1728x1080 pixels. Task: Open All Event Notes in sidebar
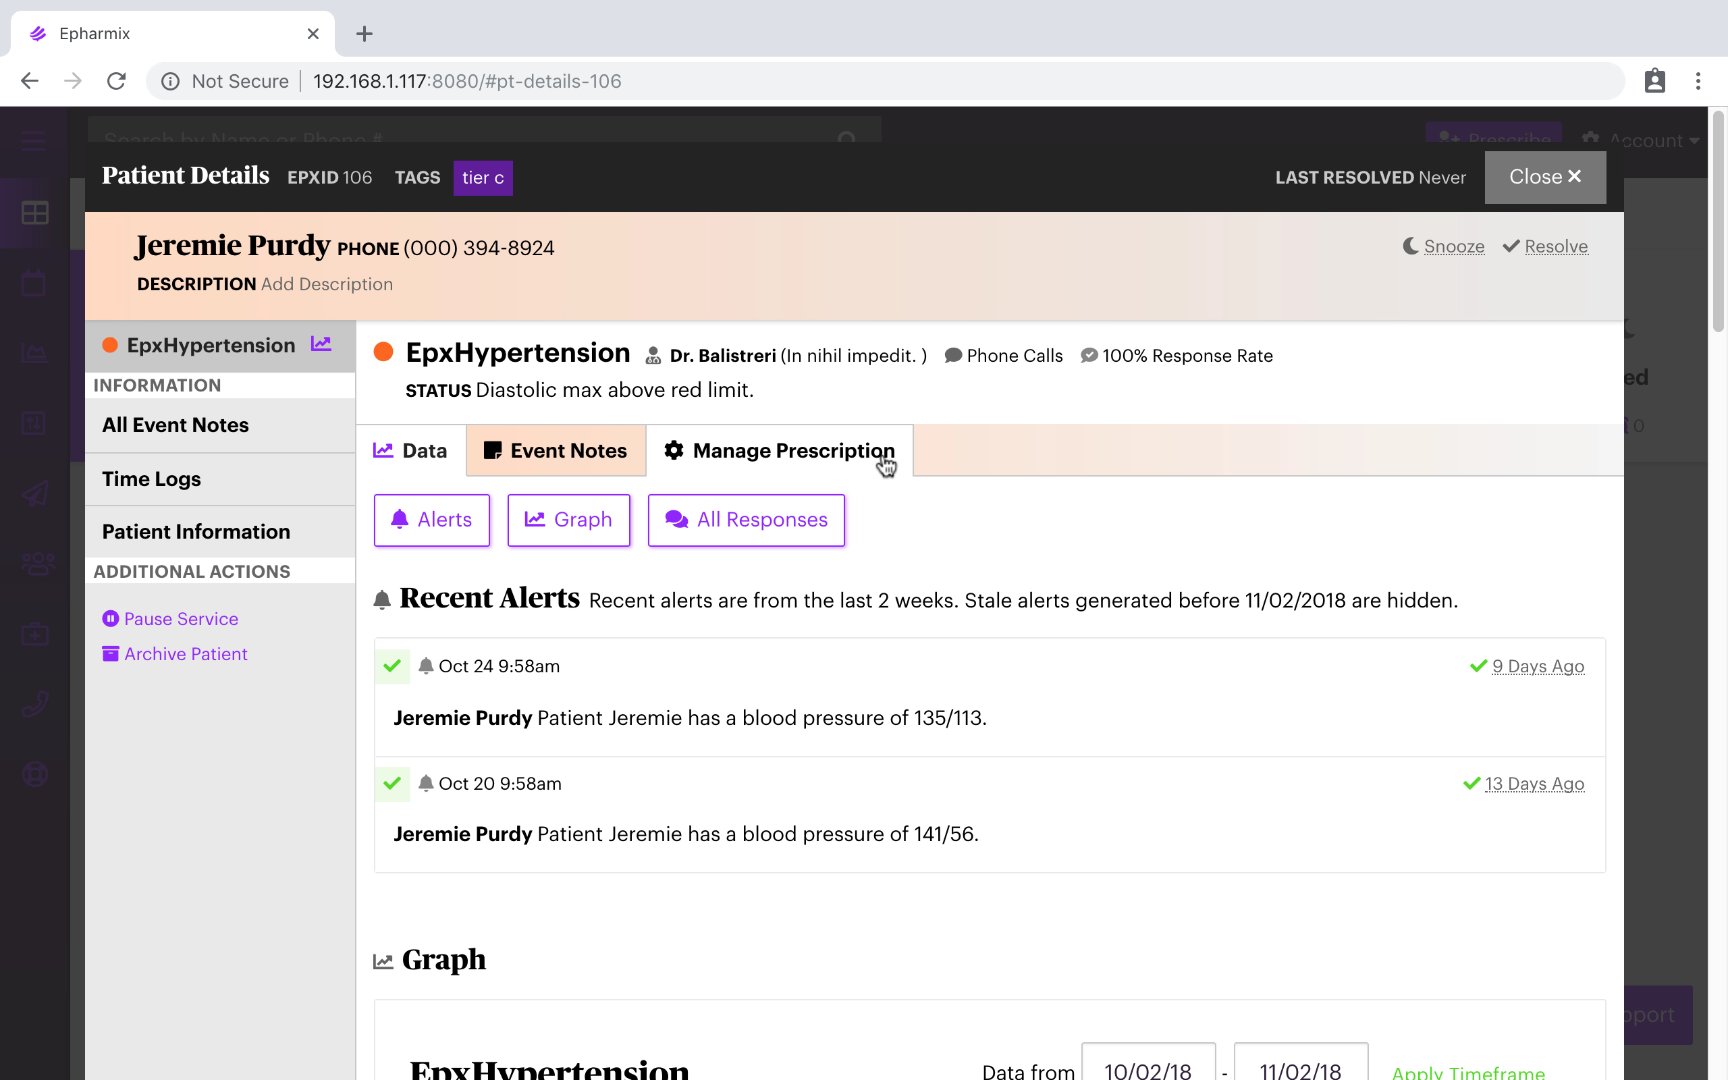coord(220,425)
